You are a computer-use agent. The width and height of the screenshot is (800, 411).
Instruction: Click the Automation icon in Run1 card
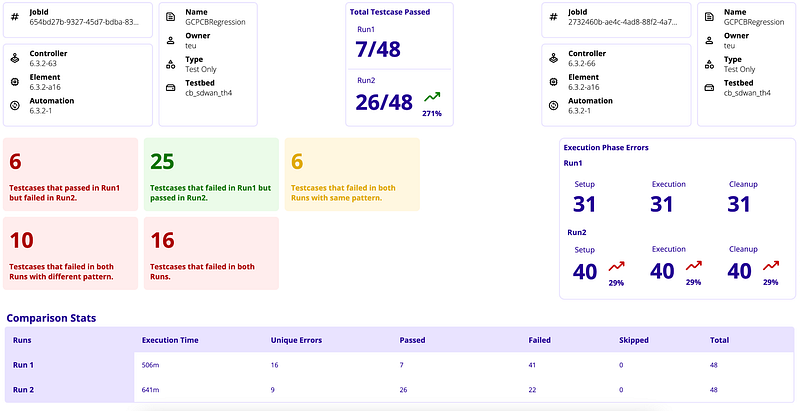point(15,106)
